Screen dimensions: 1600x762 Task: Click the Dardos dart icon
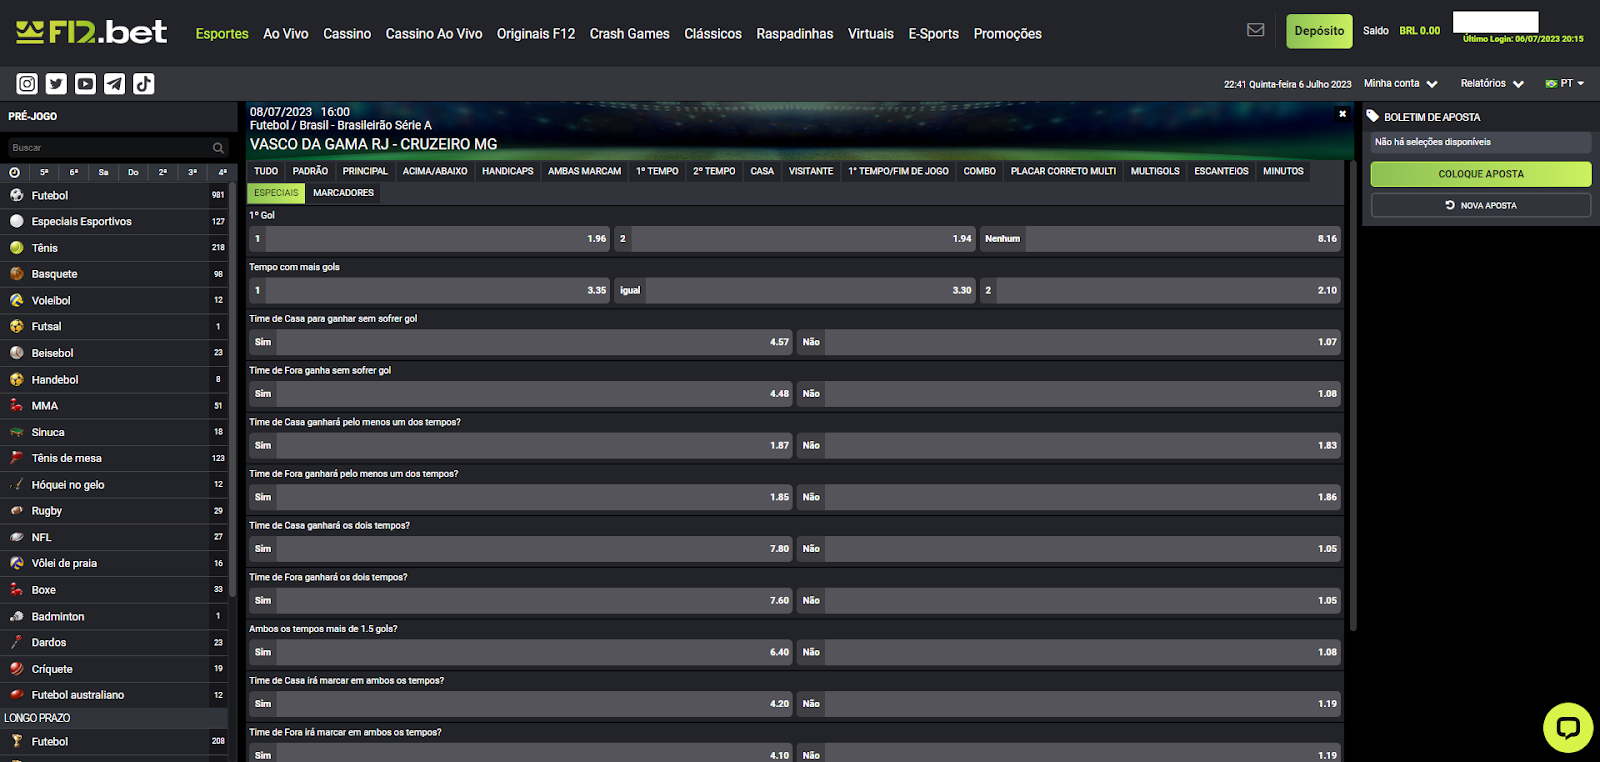(16, 642)
